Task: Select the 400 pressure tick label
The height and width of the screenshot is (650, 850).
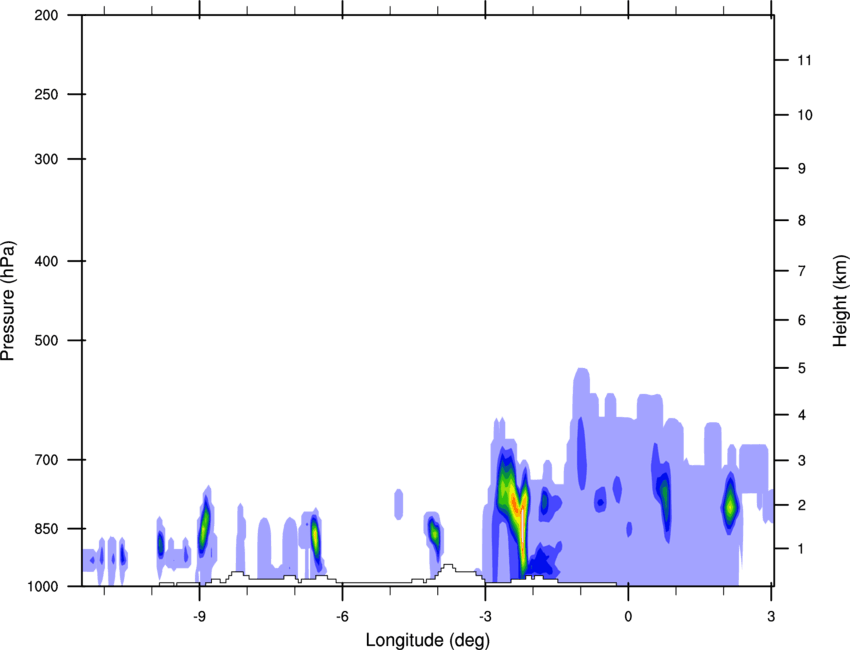Action: click(46, 261)
